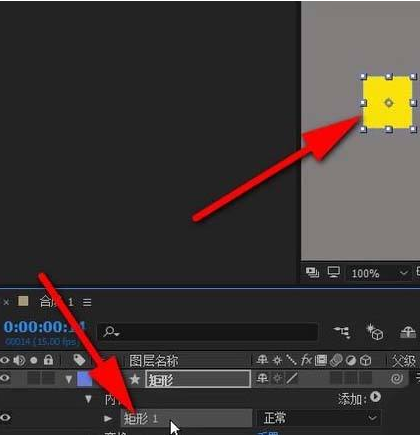
Task: Open the 合成 1 panel menu icon
Action: pyautogui.click(x=87, y=302)
